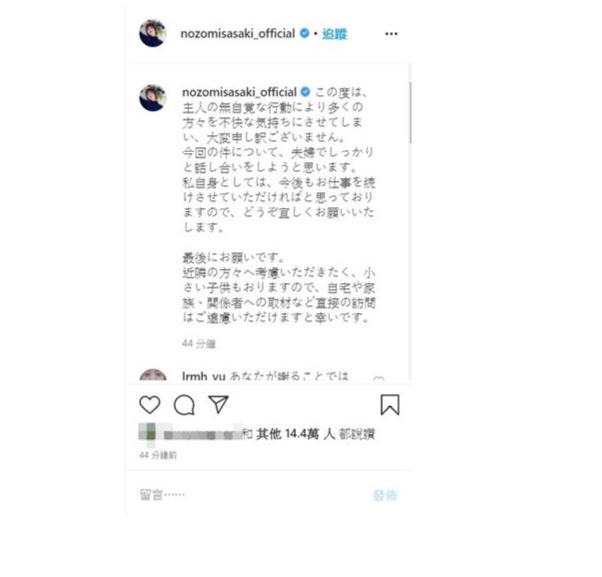This screenshot has height=577, width=602.
Task: Share post using paper plane icon
Action: 218,405
